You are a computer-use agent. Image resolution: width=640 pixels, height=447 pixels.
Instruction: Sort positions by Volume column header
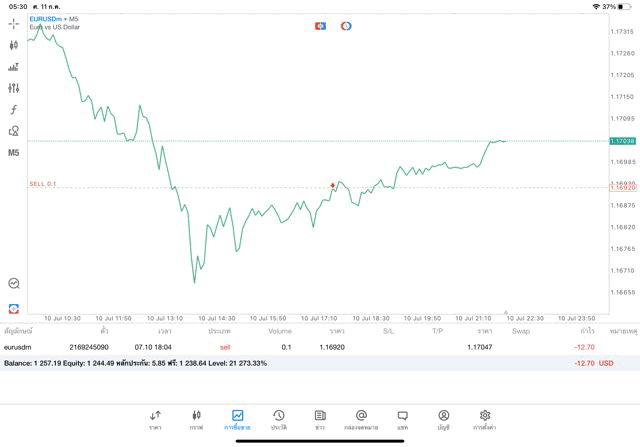tap(280, 331)
